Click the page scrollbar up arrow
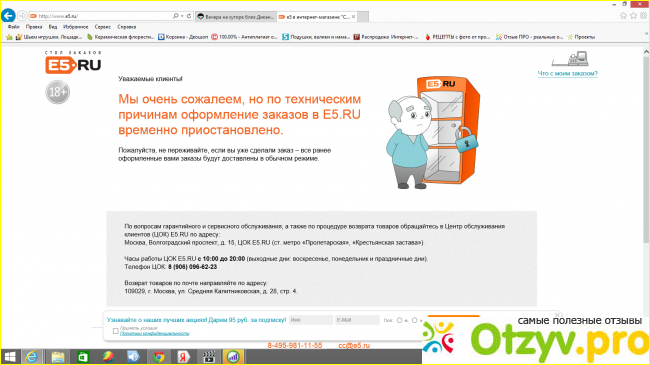 (646, 52)
